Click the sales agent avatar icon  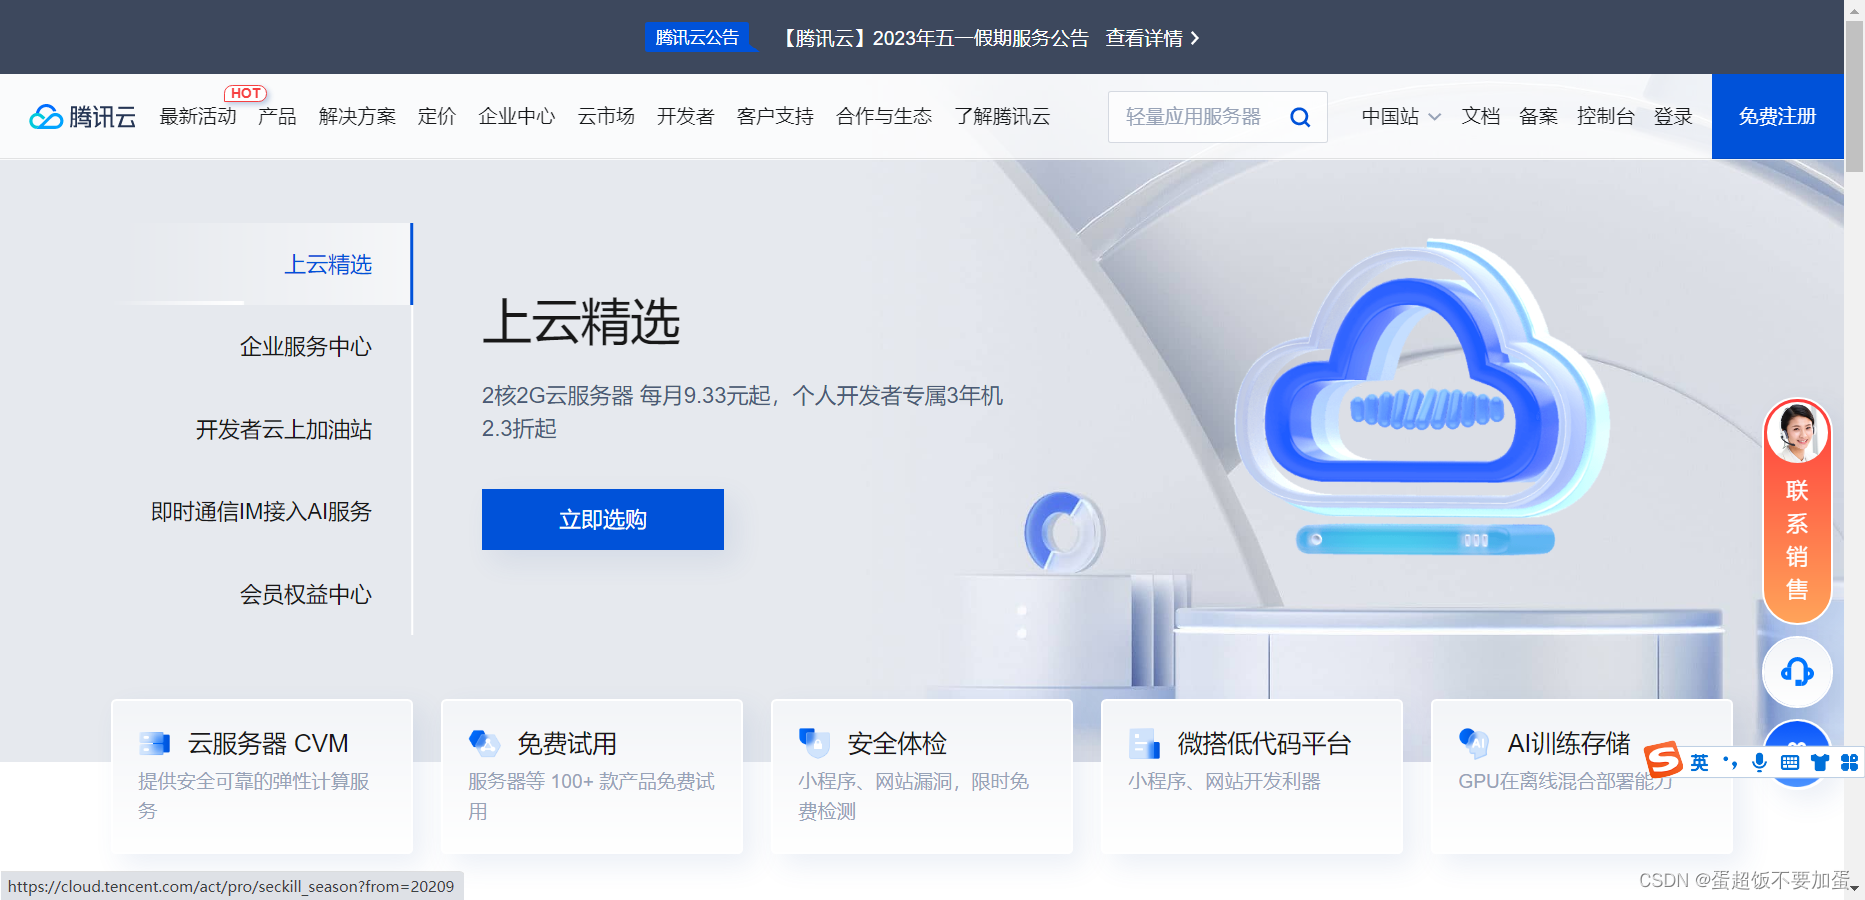point(1797,432)
